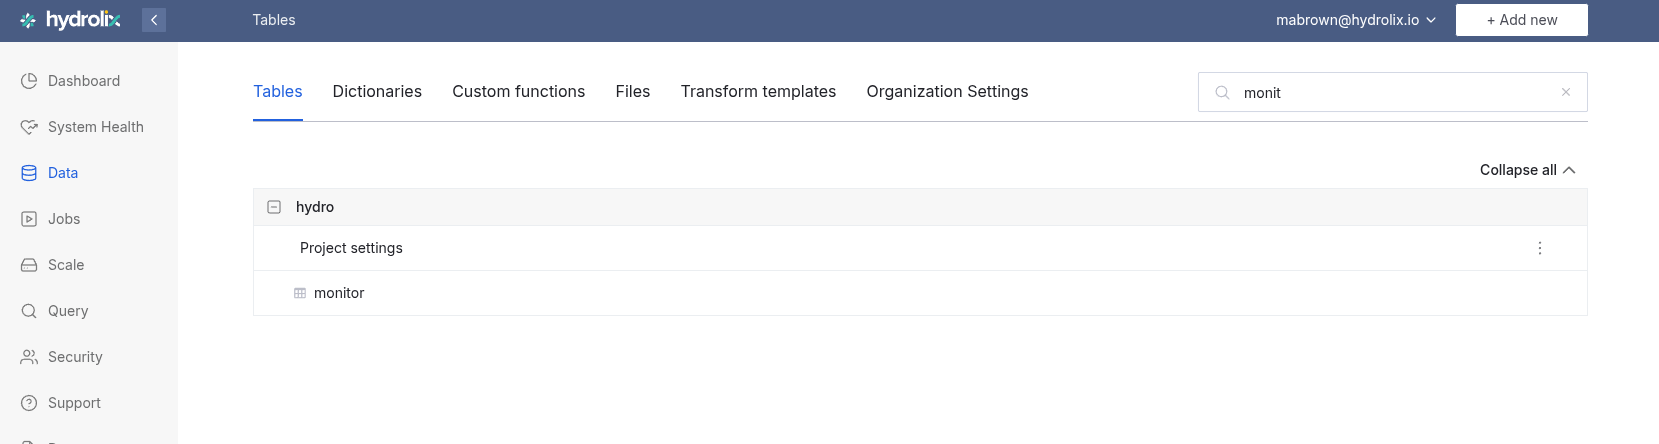Collapse the sidebar with chevron button
Screen dimensions: 1659x444
tap(154, 20)
